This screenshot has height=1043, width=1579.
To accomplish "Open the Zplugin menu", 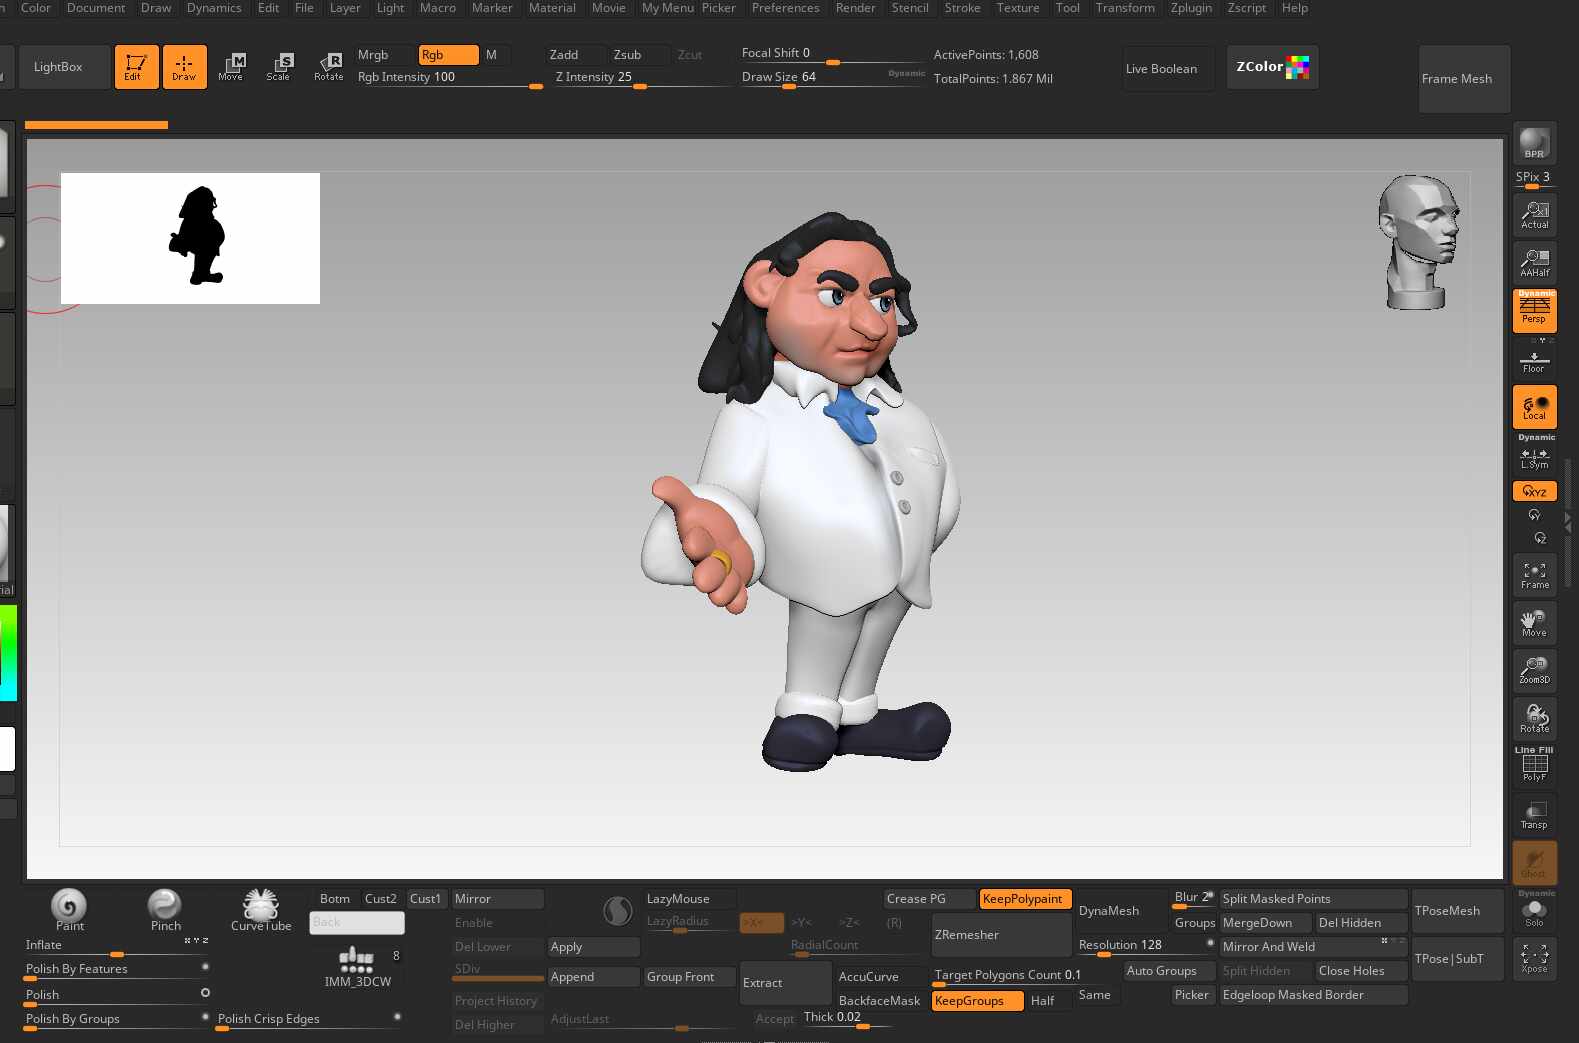I will point(1190,8).
